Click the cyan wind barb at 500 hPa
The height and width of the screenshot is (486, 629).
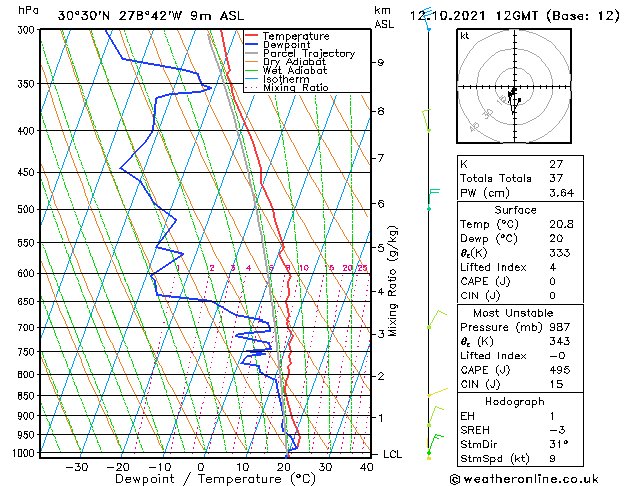click(x=434, y=199)
